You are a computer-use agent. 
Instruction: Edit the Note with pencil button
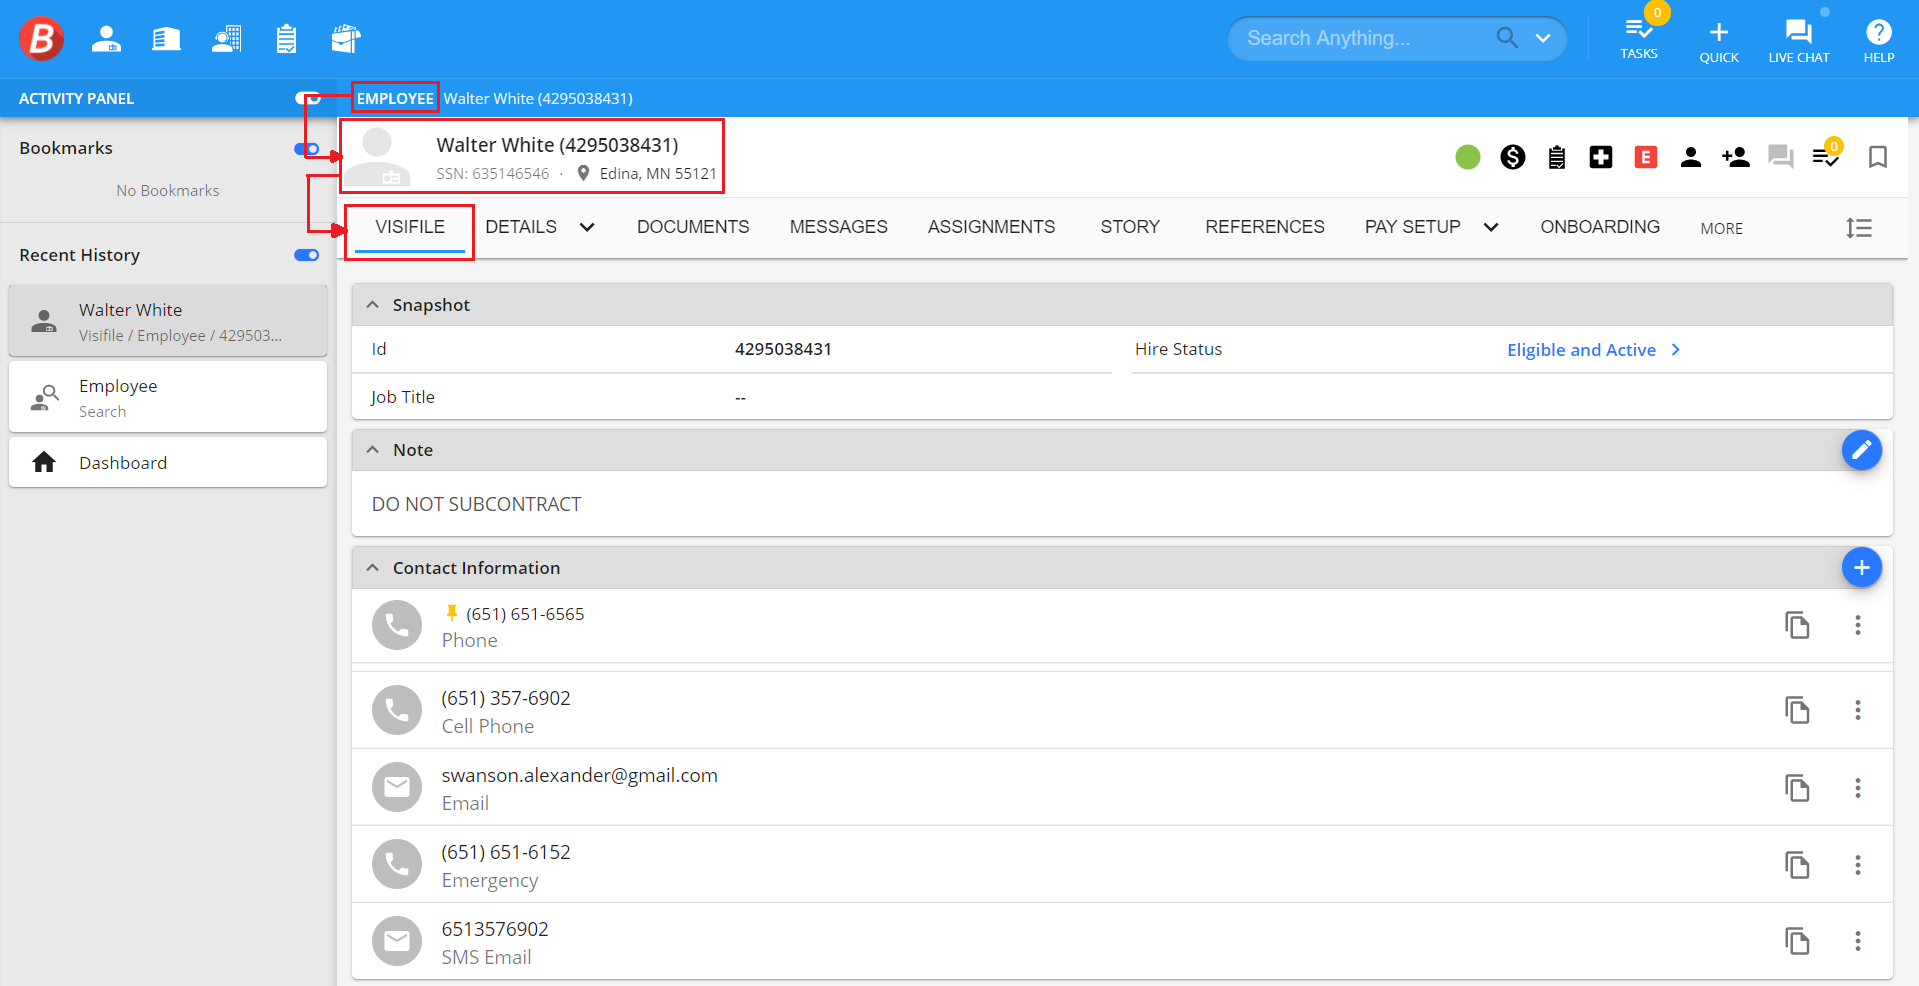[x=1862, y=450]
